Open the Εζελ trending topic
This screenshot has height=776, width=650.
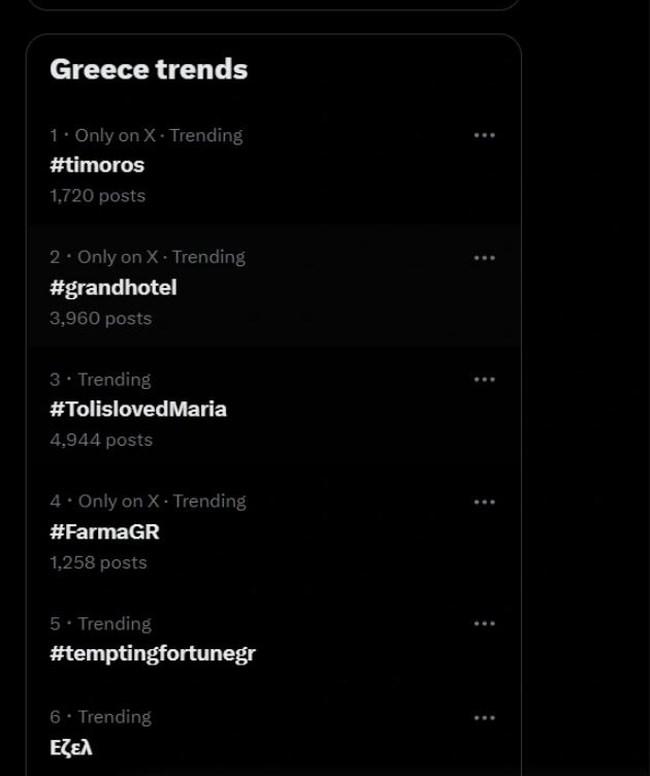click(x=71, y=747)
